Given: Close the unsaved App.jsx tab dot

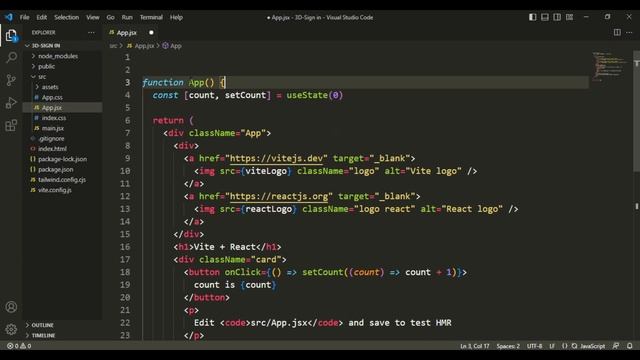Looking at the screenshot, I should click(151, 32).
